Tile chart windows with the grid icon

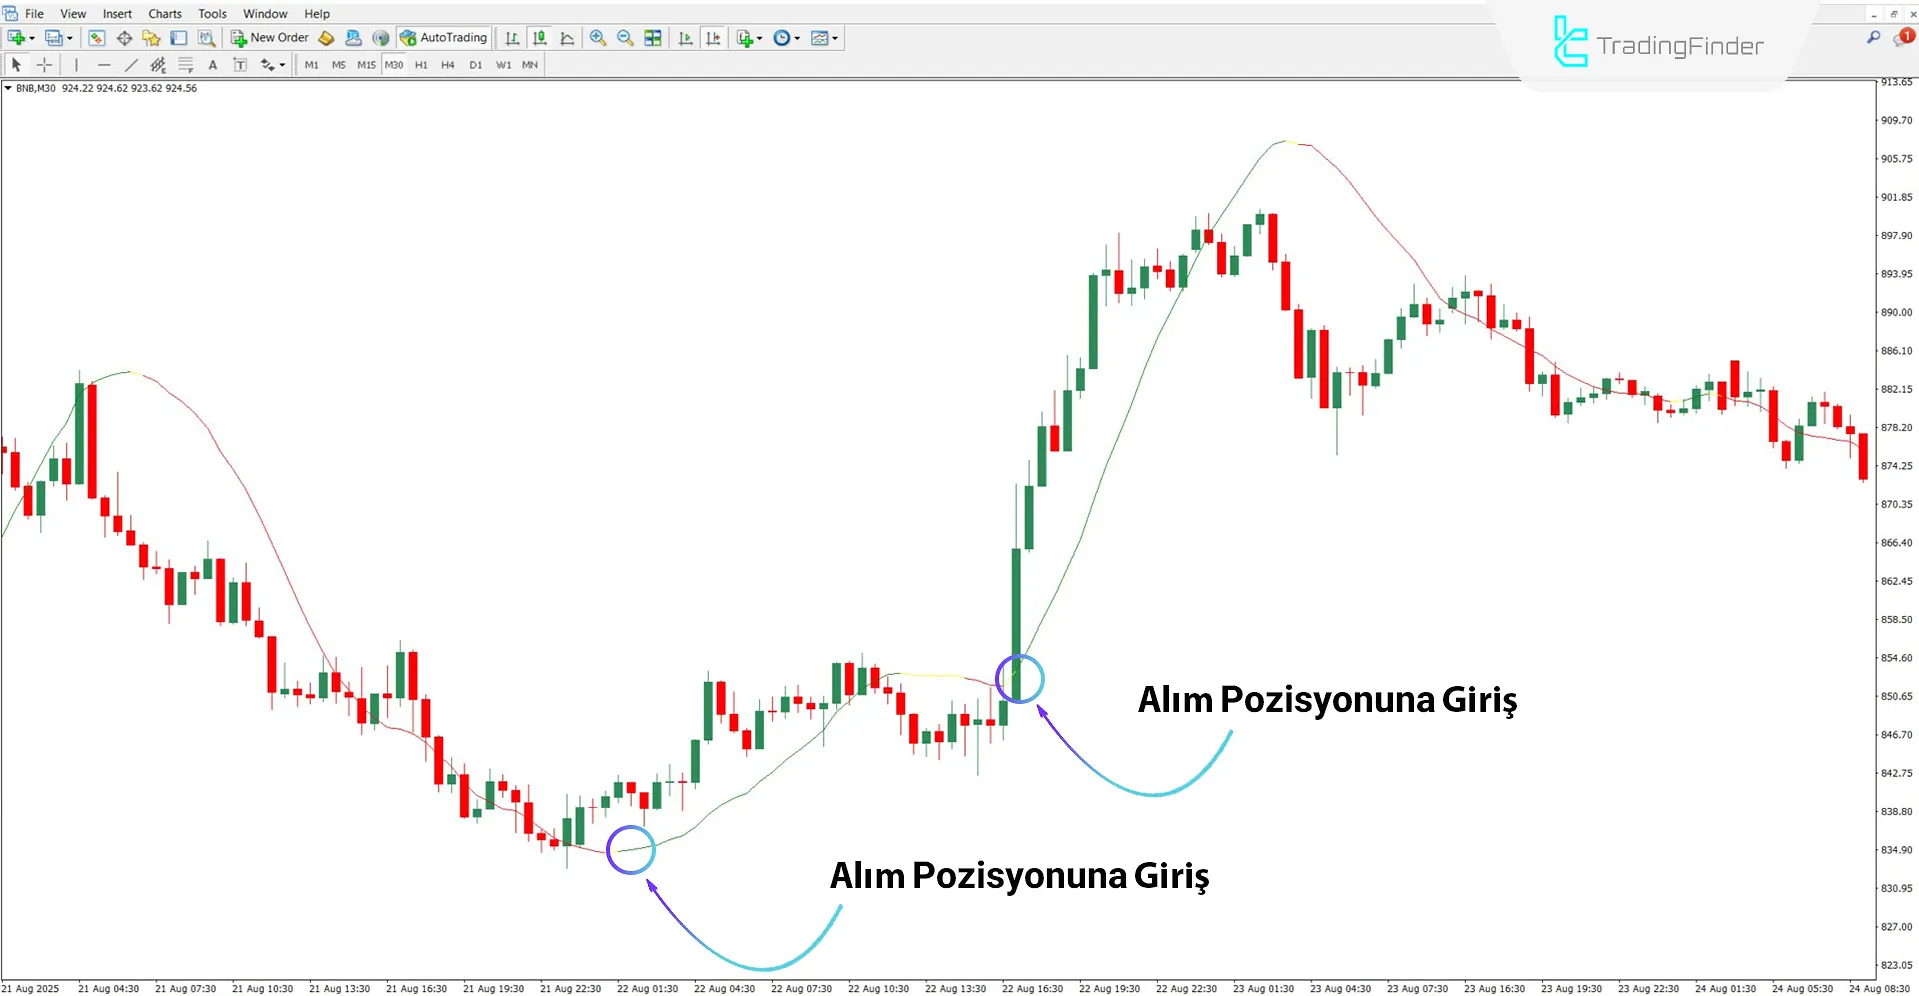(653, 38)
